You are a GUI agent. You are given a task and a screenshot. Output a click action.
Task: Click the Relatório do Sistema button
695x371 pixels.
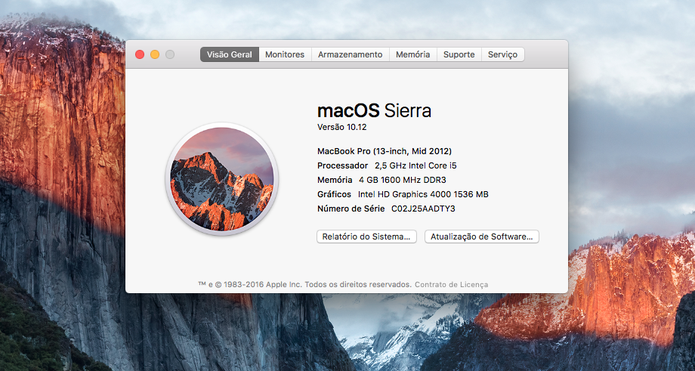pos(366,237)
